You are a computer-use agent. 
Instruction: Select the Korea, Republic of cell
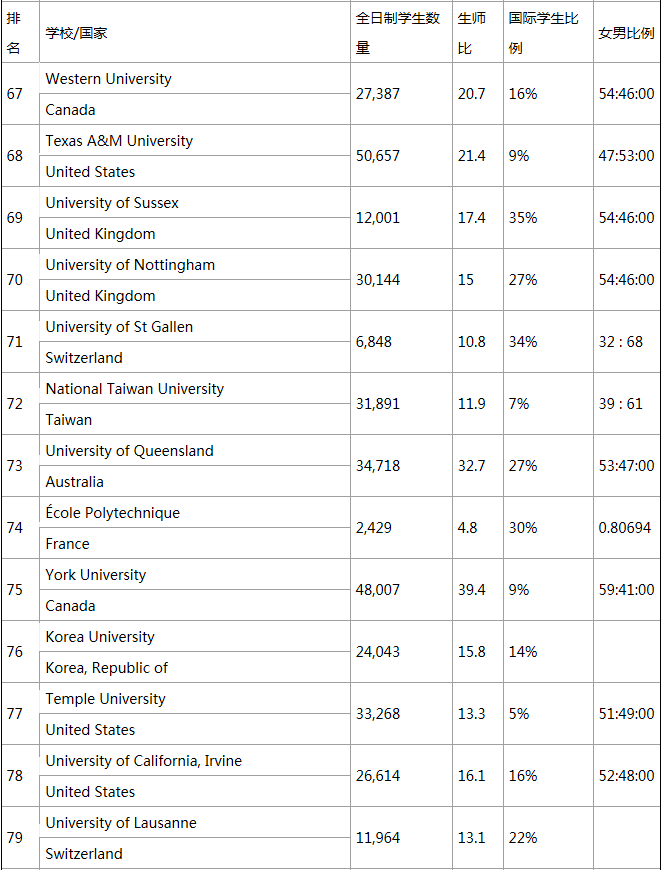pos(106,667)
